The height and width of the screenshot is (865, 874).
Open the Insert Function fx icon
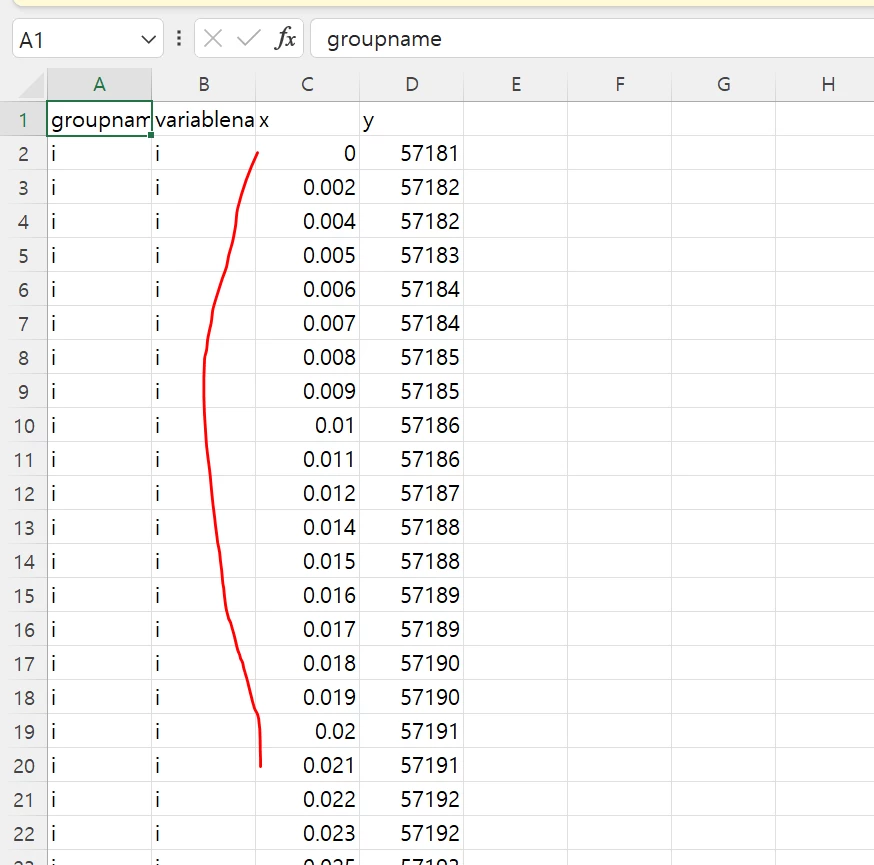point(285,38)
